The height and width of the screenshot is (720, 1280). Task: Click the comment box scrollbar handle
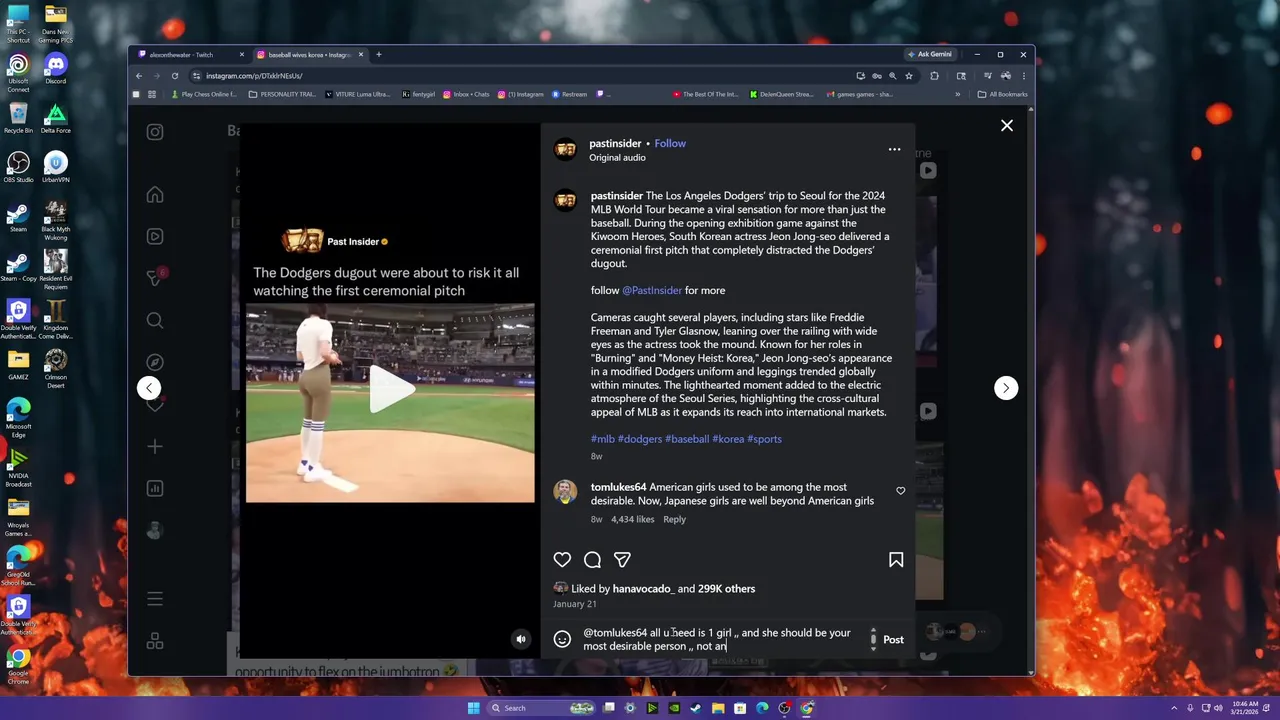click(873, 640)
